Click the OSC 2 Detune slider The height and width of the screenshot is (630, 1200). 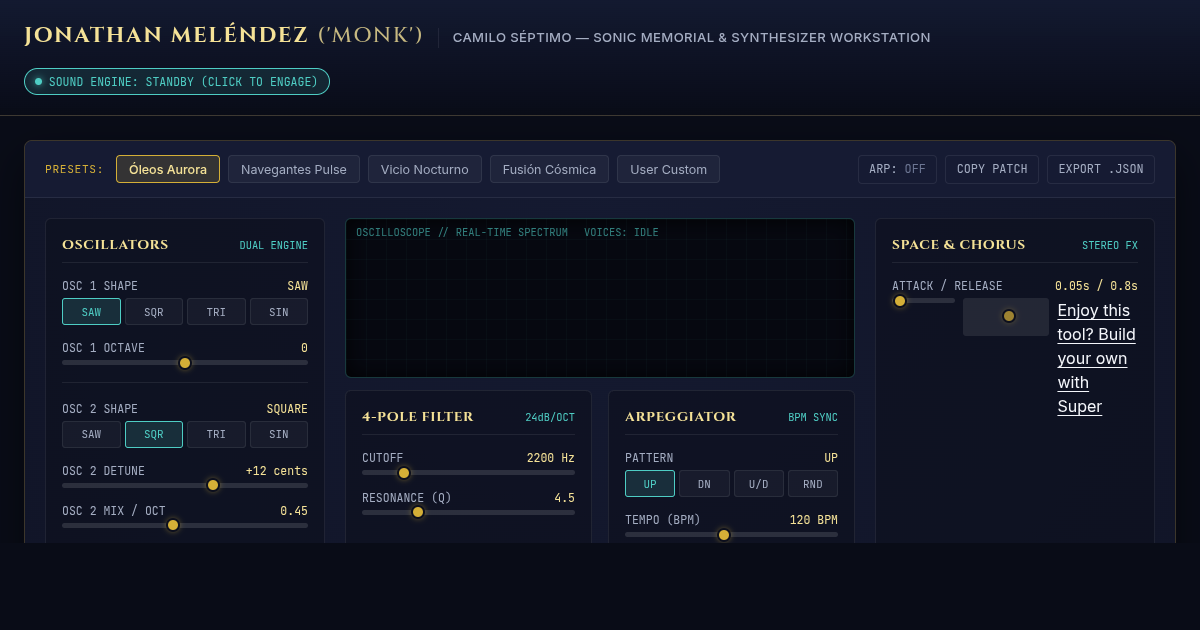[x=185, y=485]
